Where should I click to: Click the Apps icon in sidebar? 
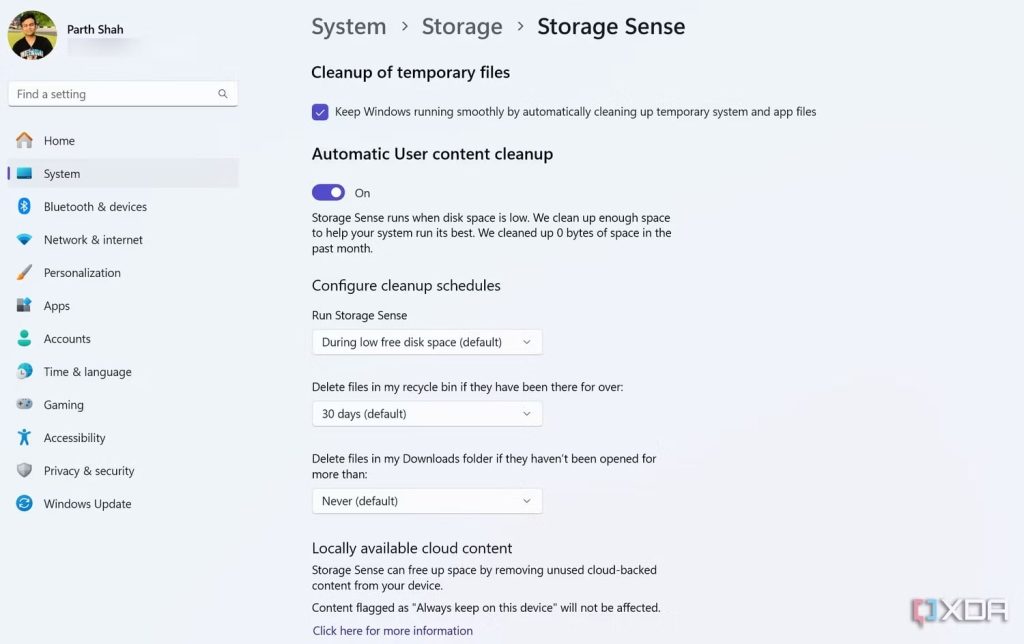[x=24, y=306]
